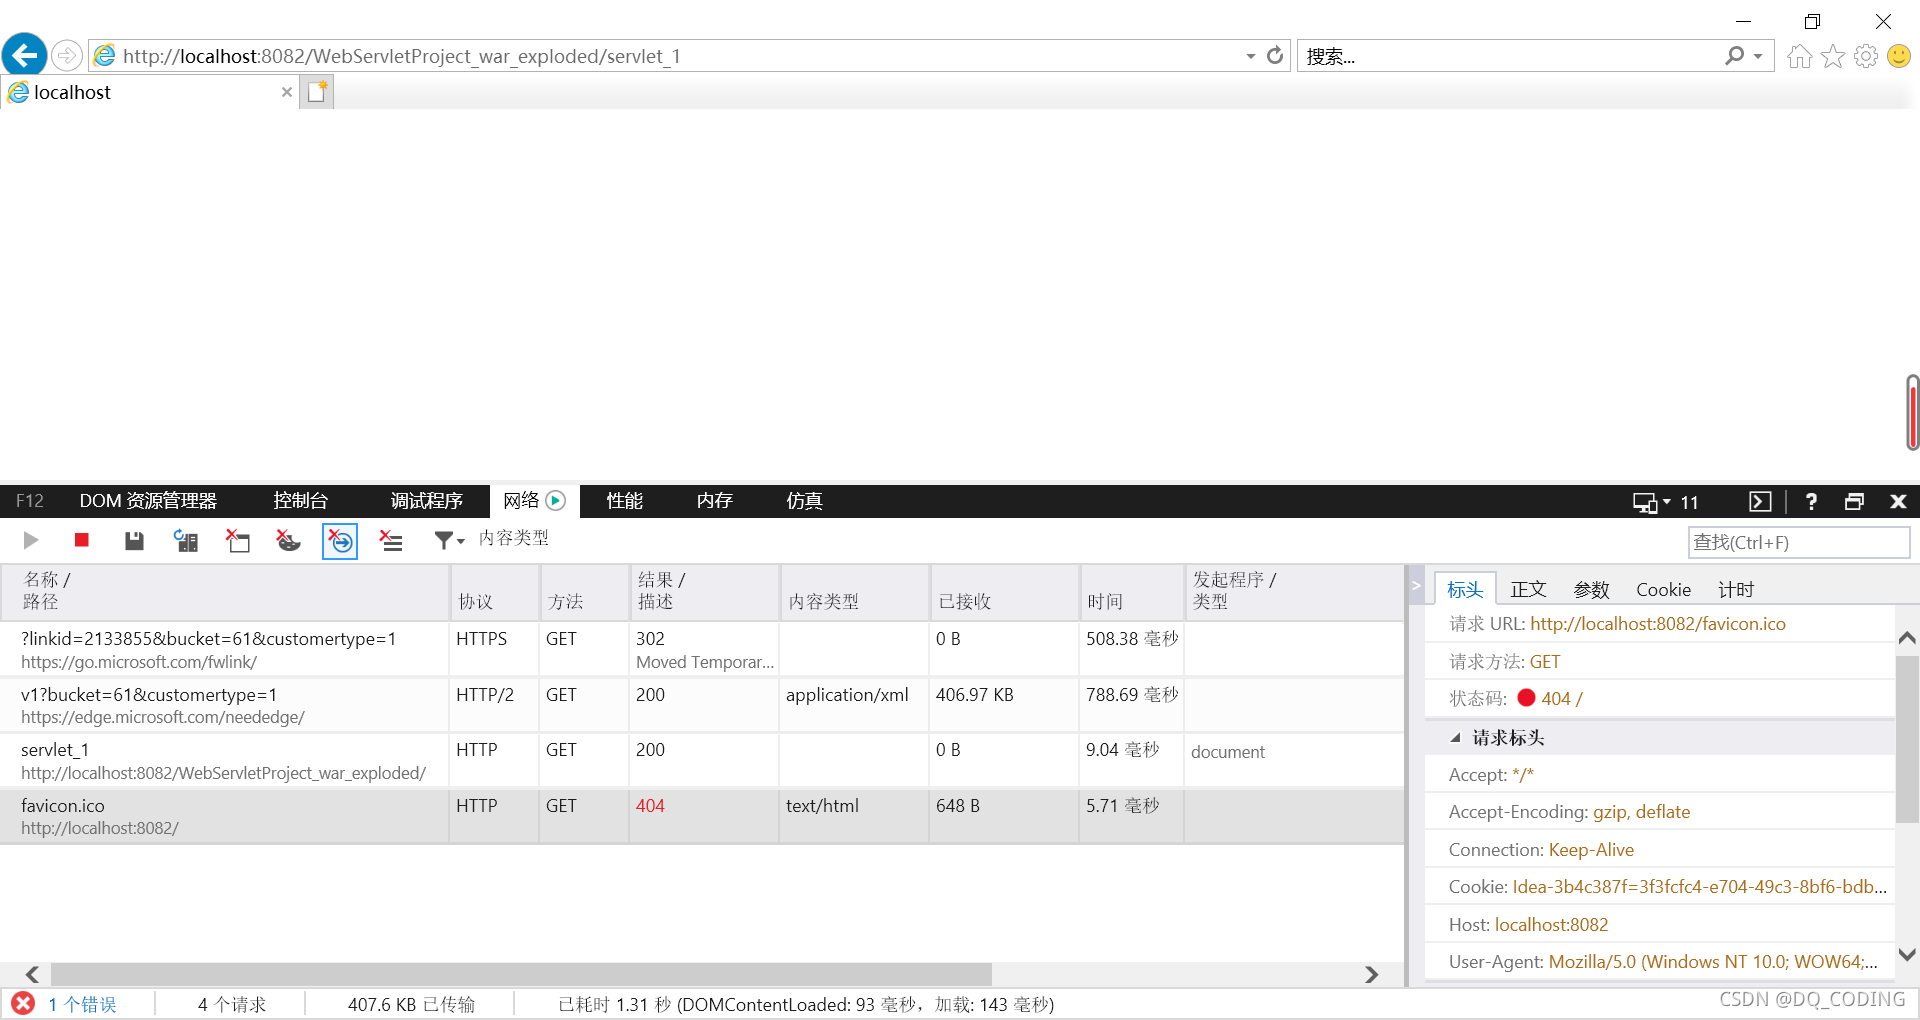Select the favicon.ico request row

coord(702,817)
